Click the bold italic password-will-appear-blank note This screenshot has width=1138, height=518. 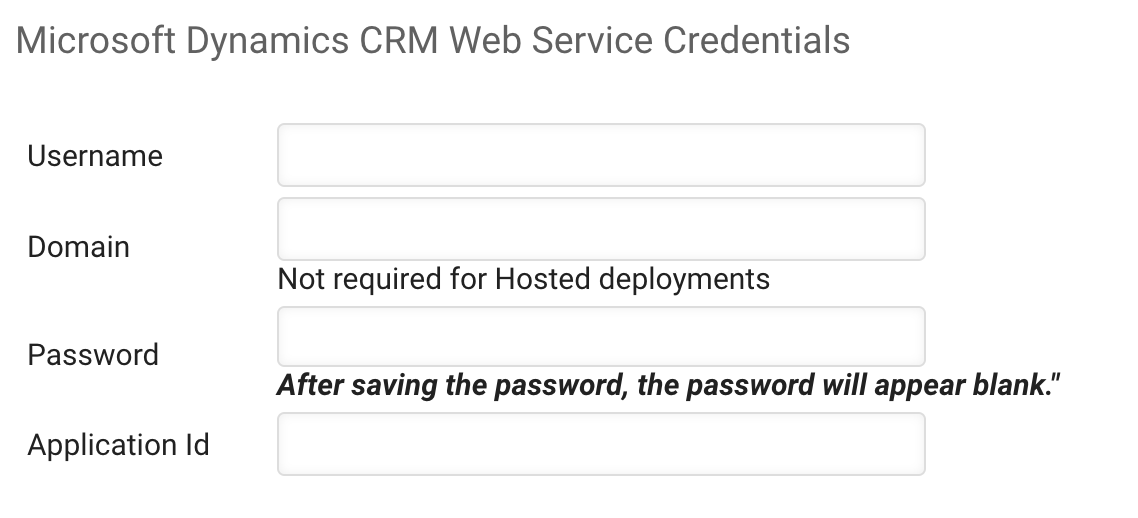click(x=668, y=386)
